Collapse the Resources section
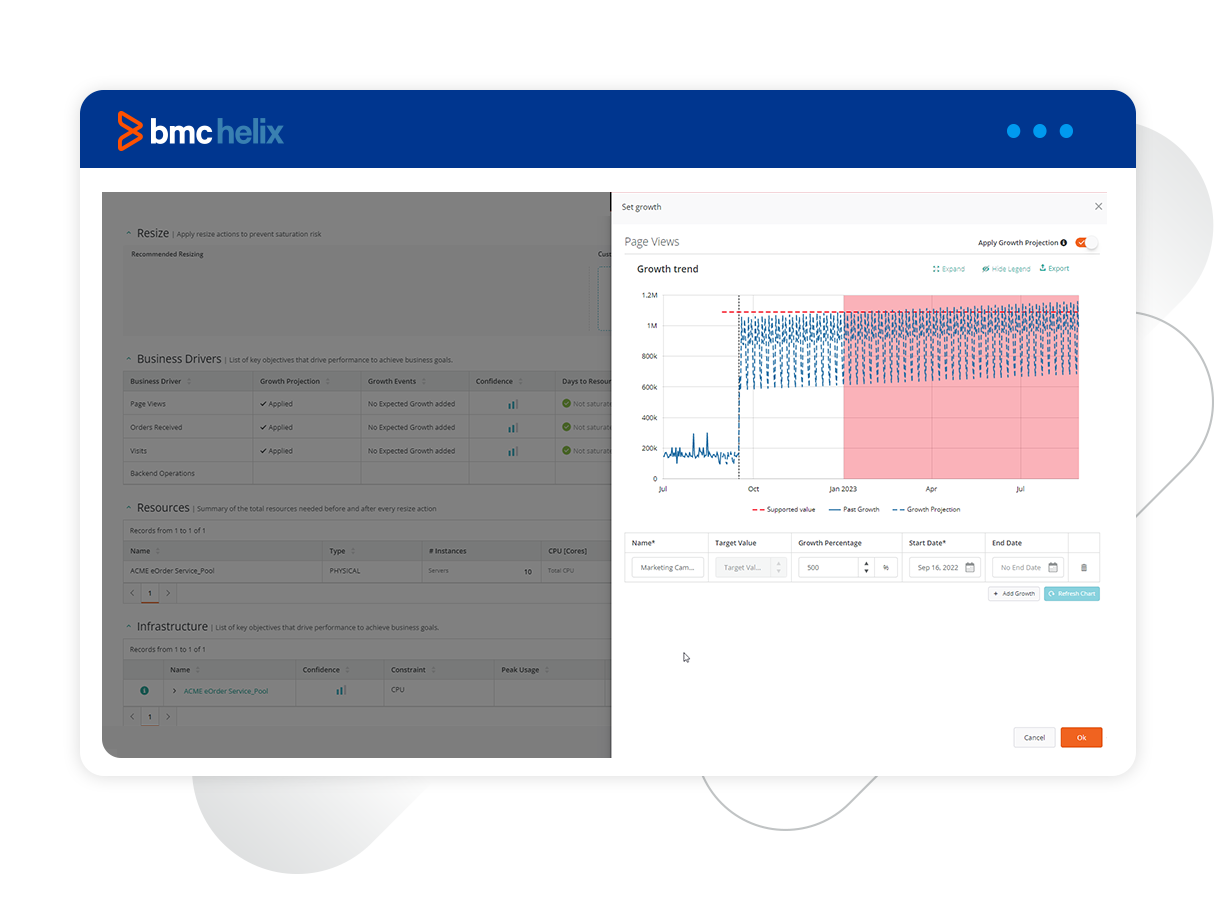 point(128,508)
